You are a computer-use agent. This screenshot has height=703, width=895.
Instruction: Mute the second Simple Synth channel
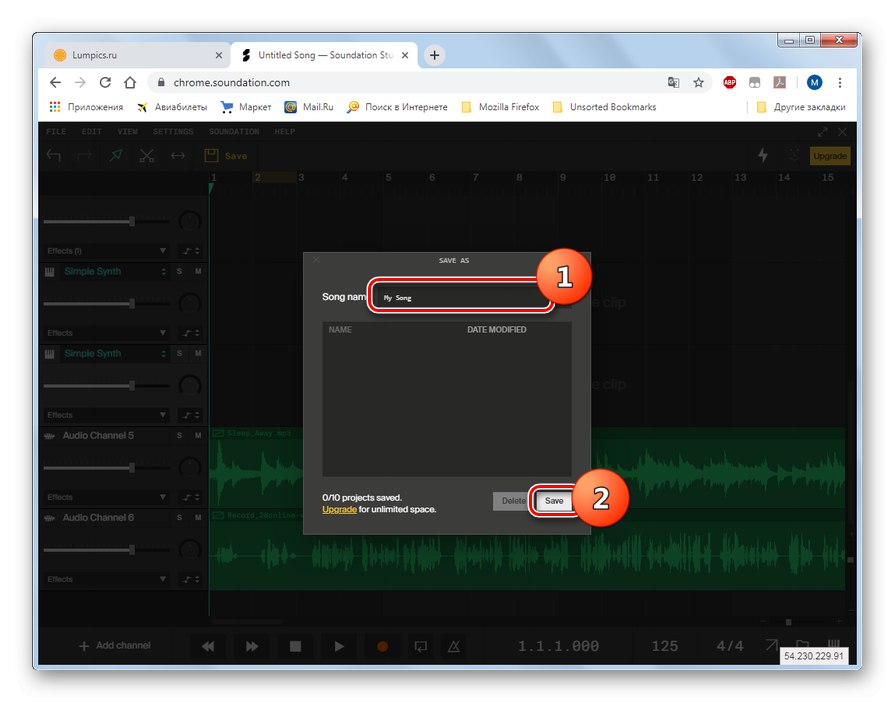click(198, 354)
